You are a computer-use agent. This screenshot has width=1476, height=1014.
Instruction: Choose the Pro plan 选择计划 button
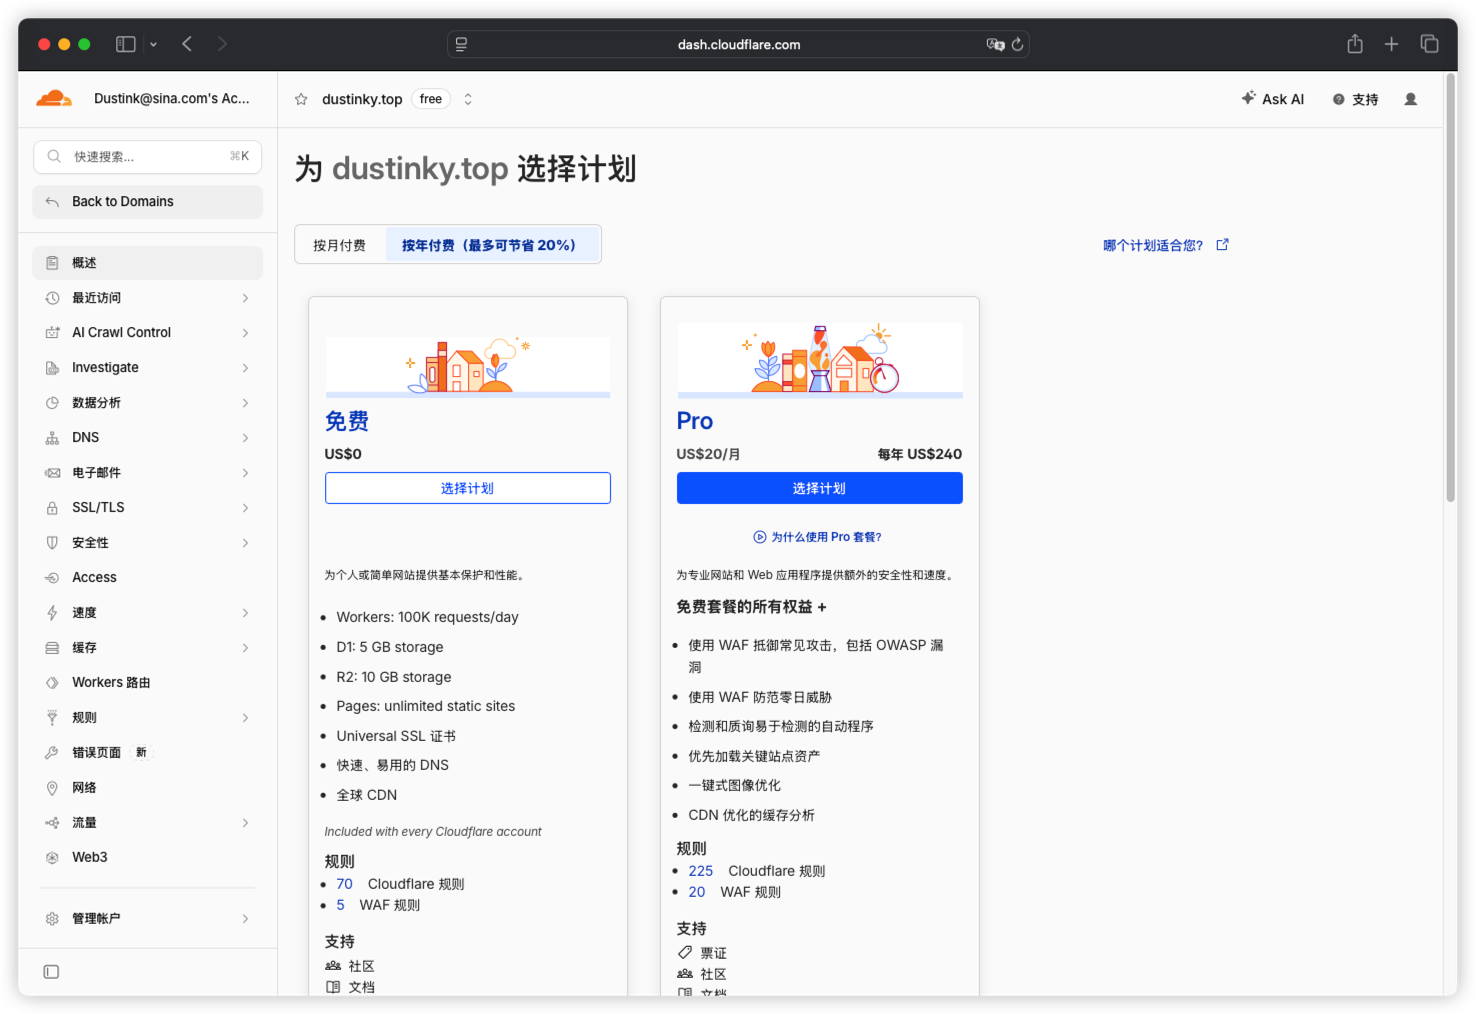tap(820, 488)
